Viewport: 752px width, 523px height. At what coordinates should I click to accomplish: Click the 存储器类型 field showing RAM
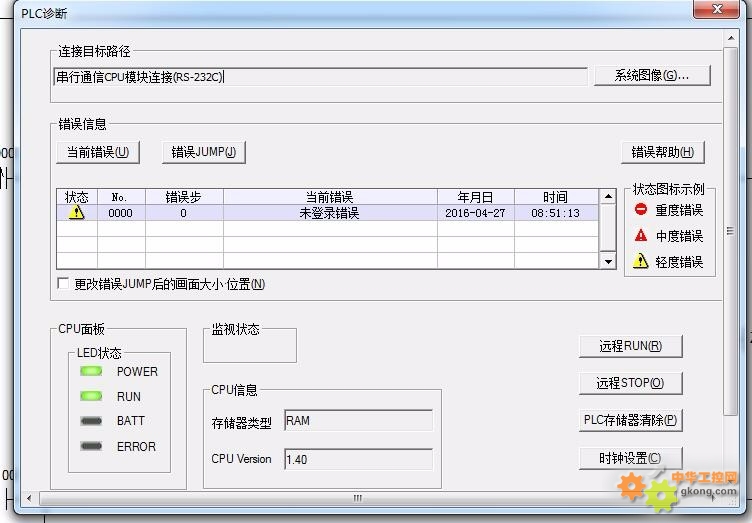[358, 420]
